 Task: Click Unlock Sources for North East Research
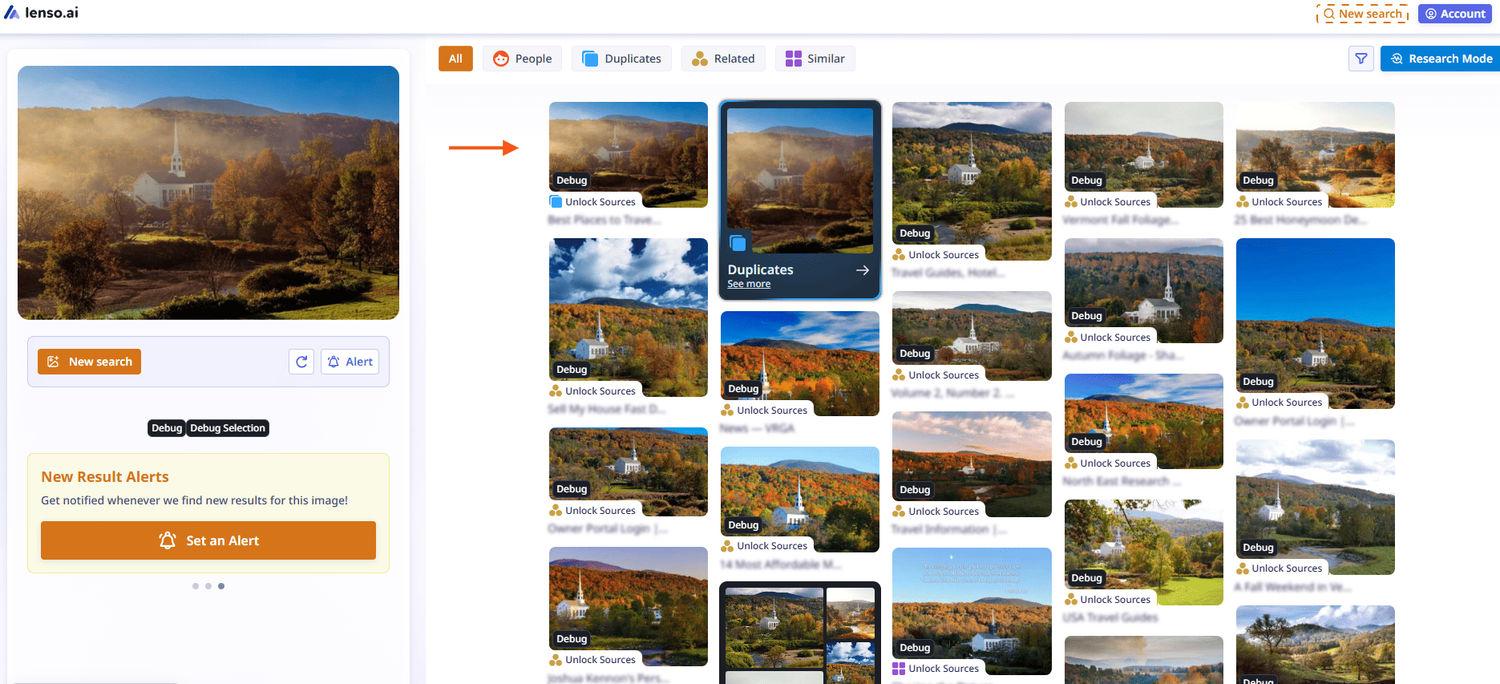coord(1108,463)
